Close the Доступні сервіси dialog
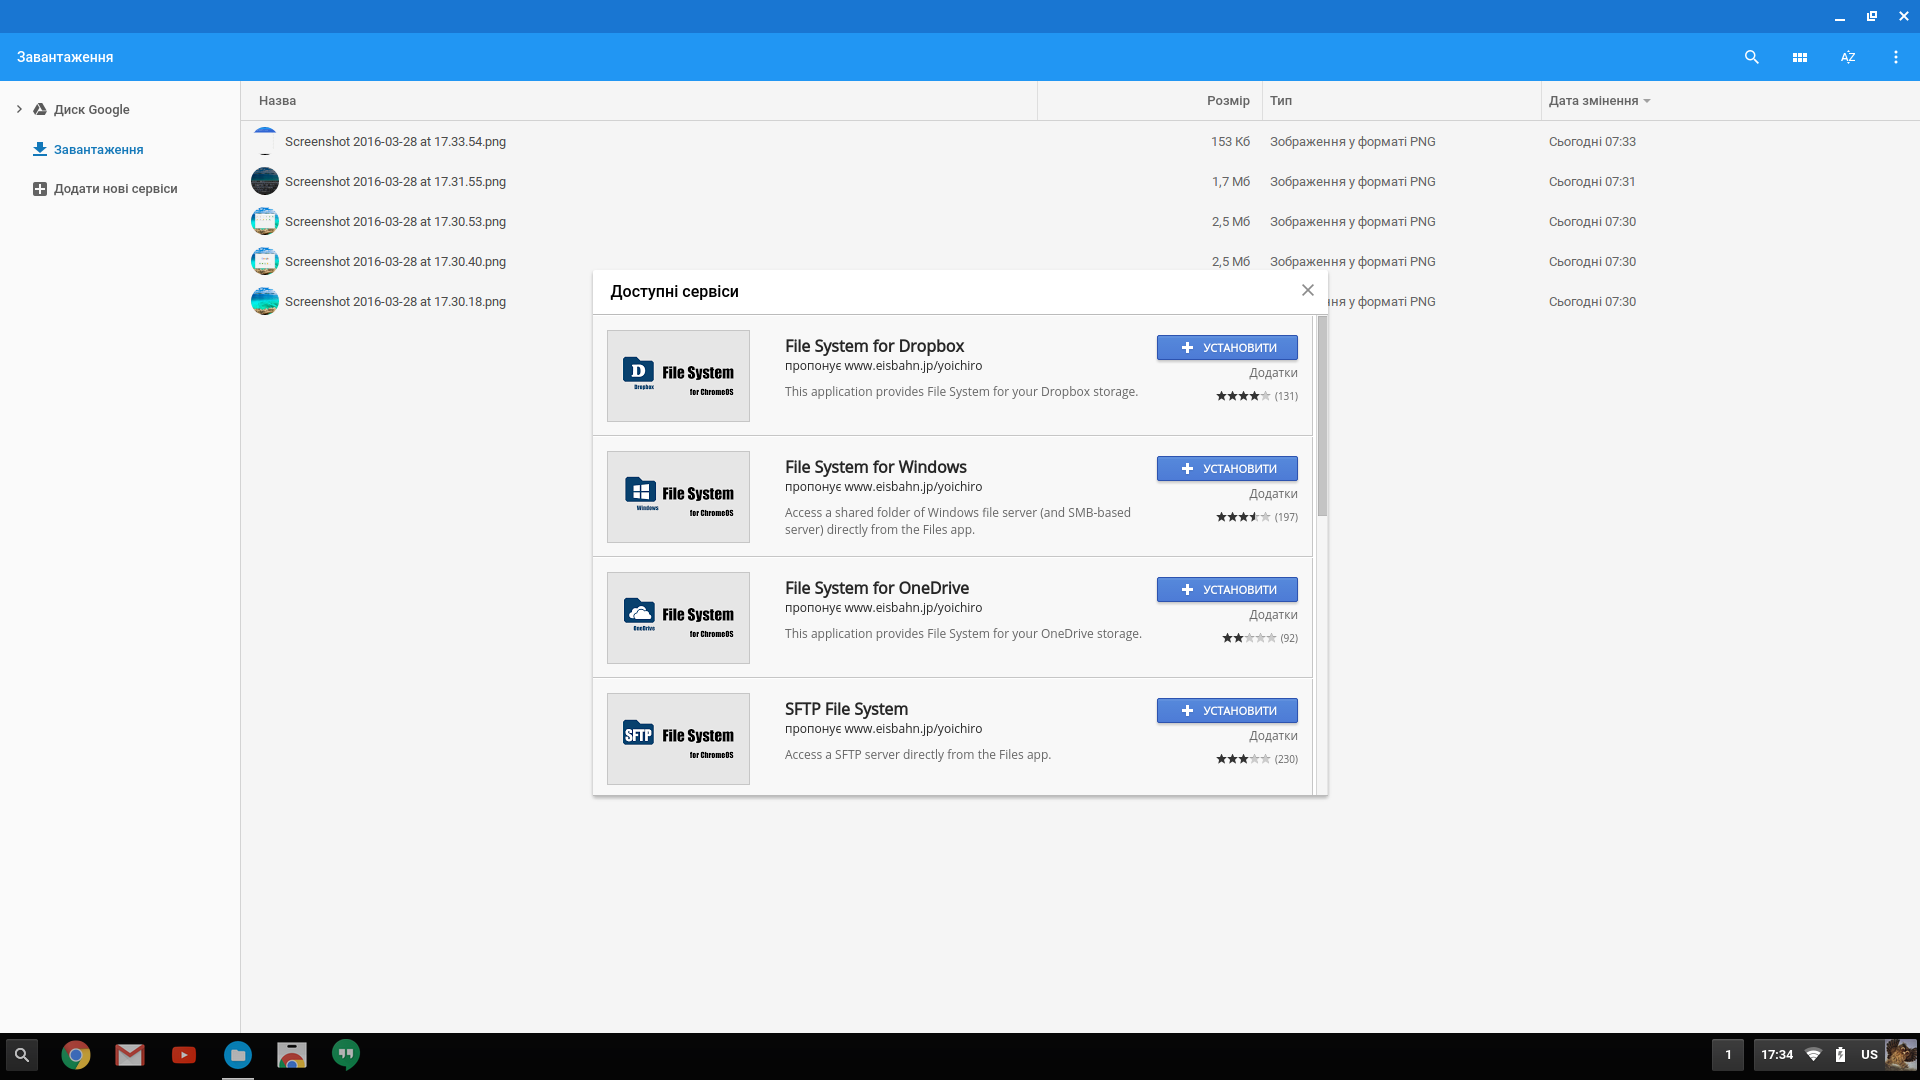Screen dimensions: 1920x1080 coord(1307,290)
